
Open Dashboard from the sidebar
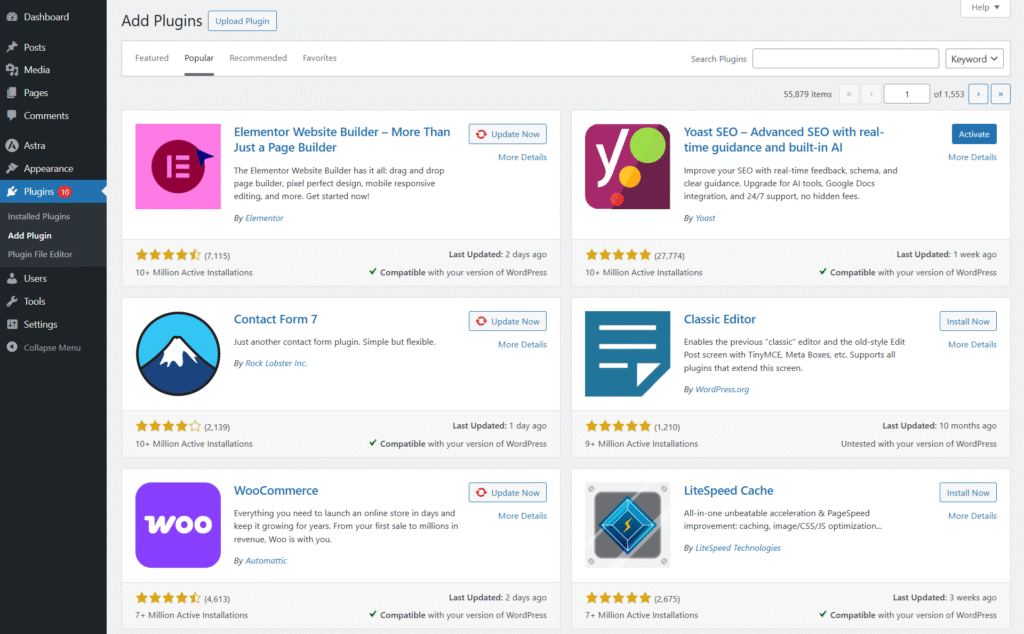pyautogui.click(x=46, y=17)
